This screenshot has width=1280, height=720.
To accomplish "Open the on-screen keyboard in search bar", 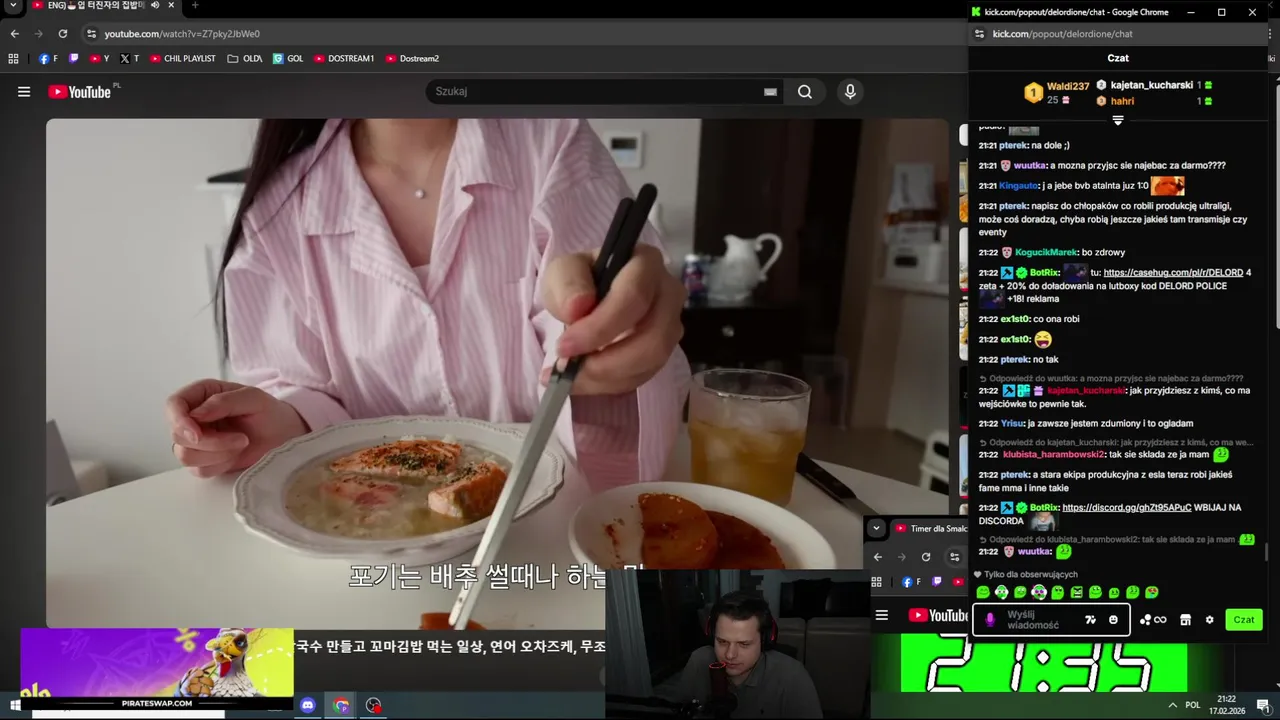I will 770,92.
